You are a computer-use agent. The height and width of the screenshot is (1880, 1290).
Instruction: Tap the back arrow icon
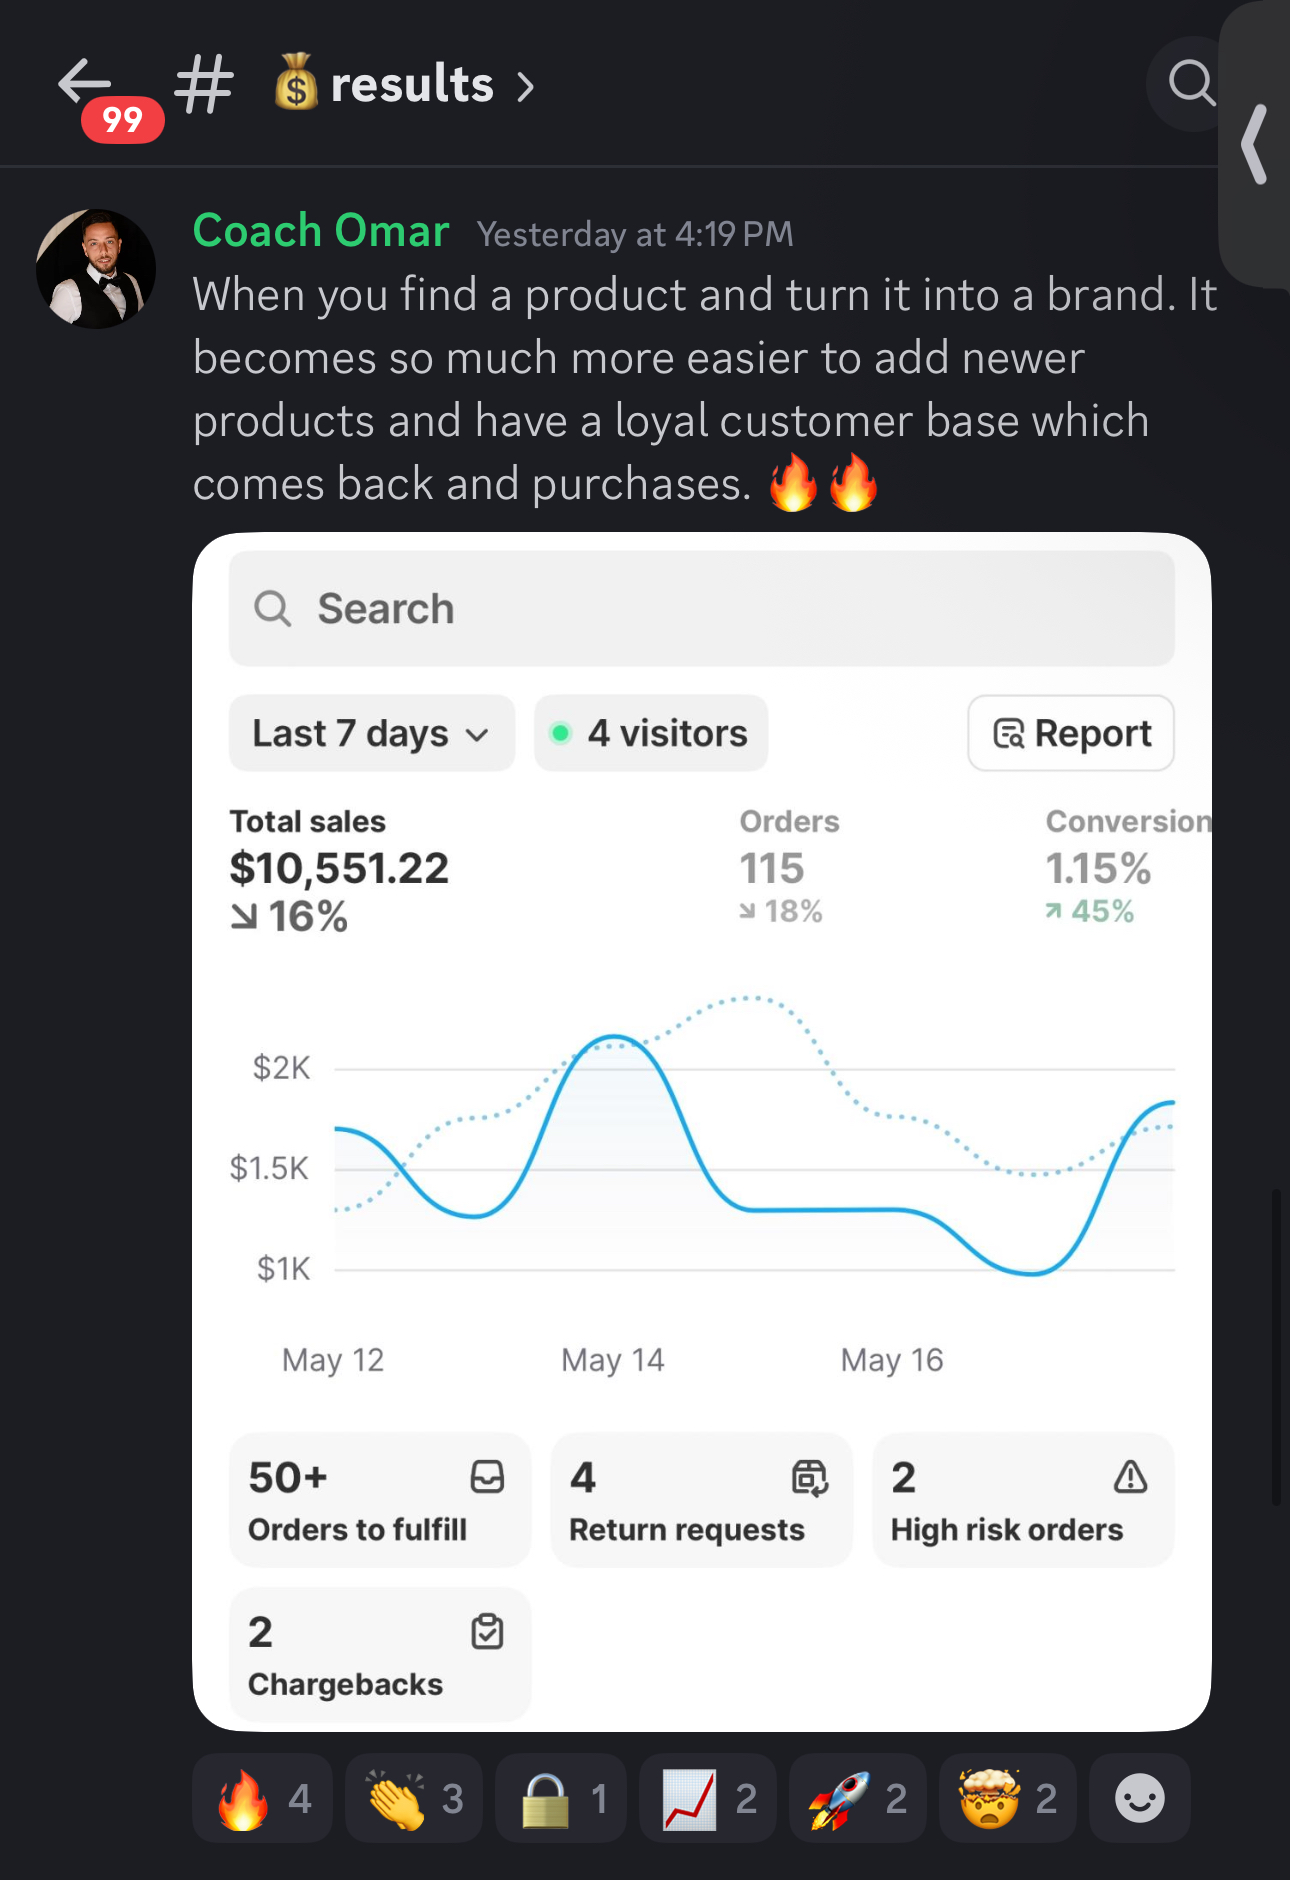pos(84,82)
